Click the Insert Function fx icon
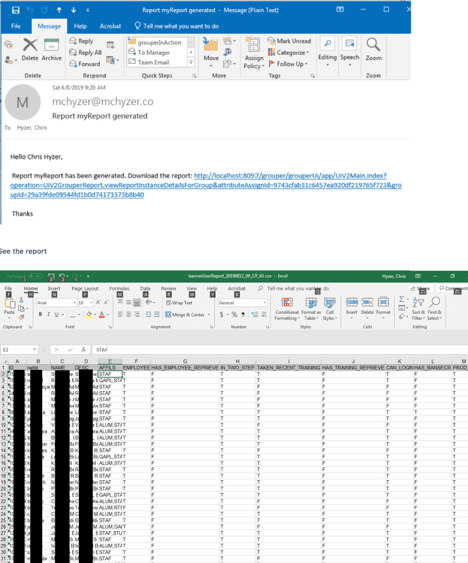The height and width of the screenshot is (563, 468). coord(83,349)
